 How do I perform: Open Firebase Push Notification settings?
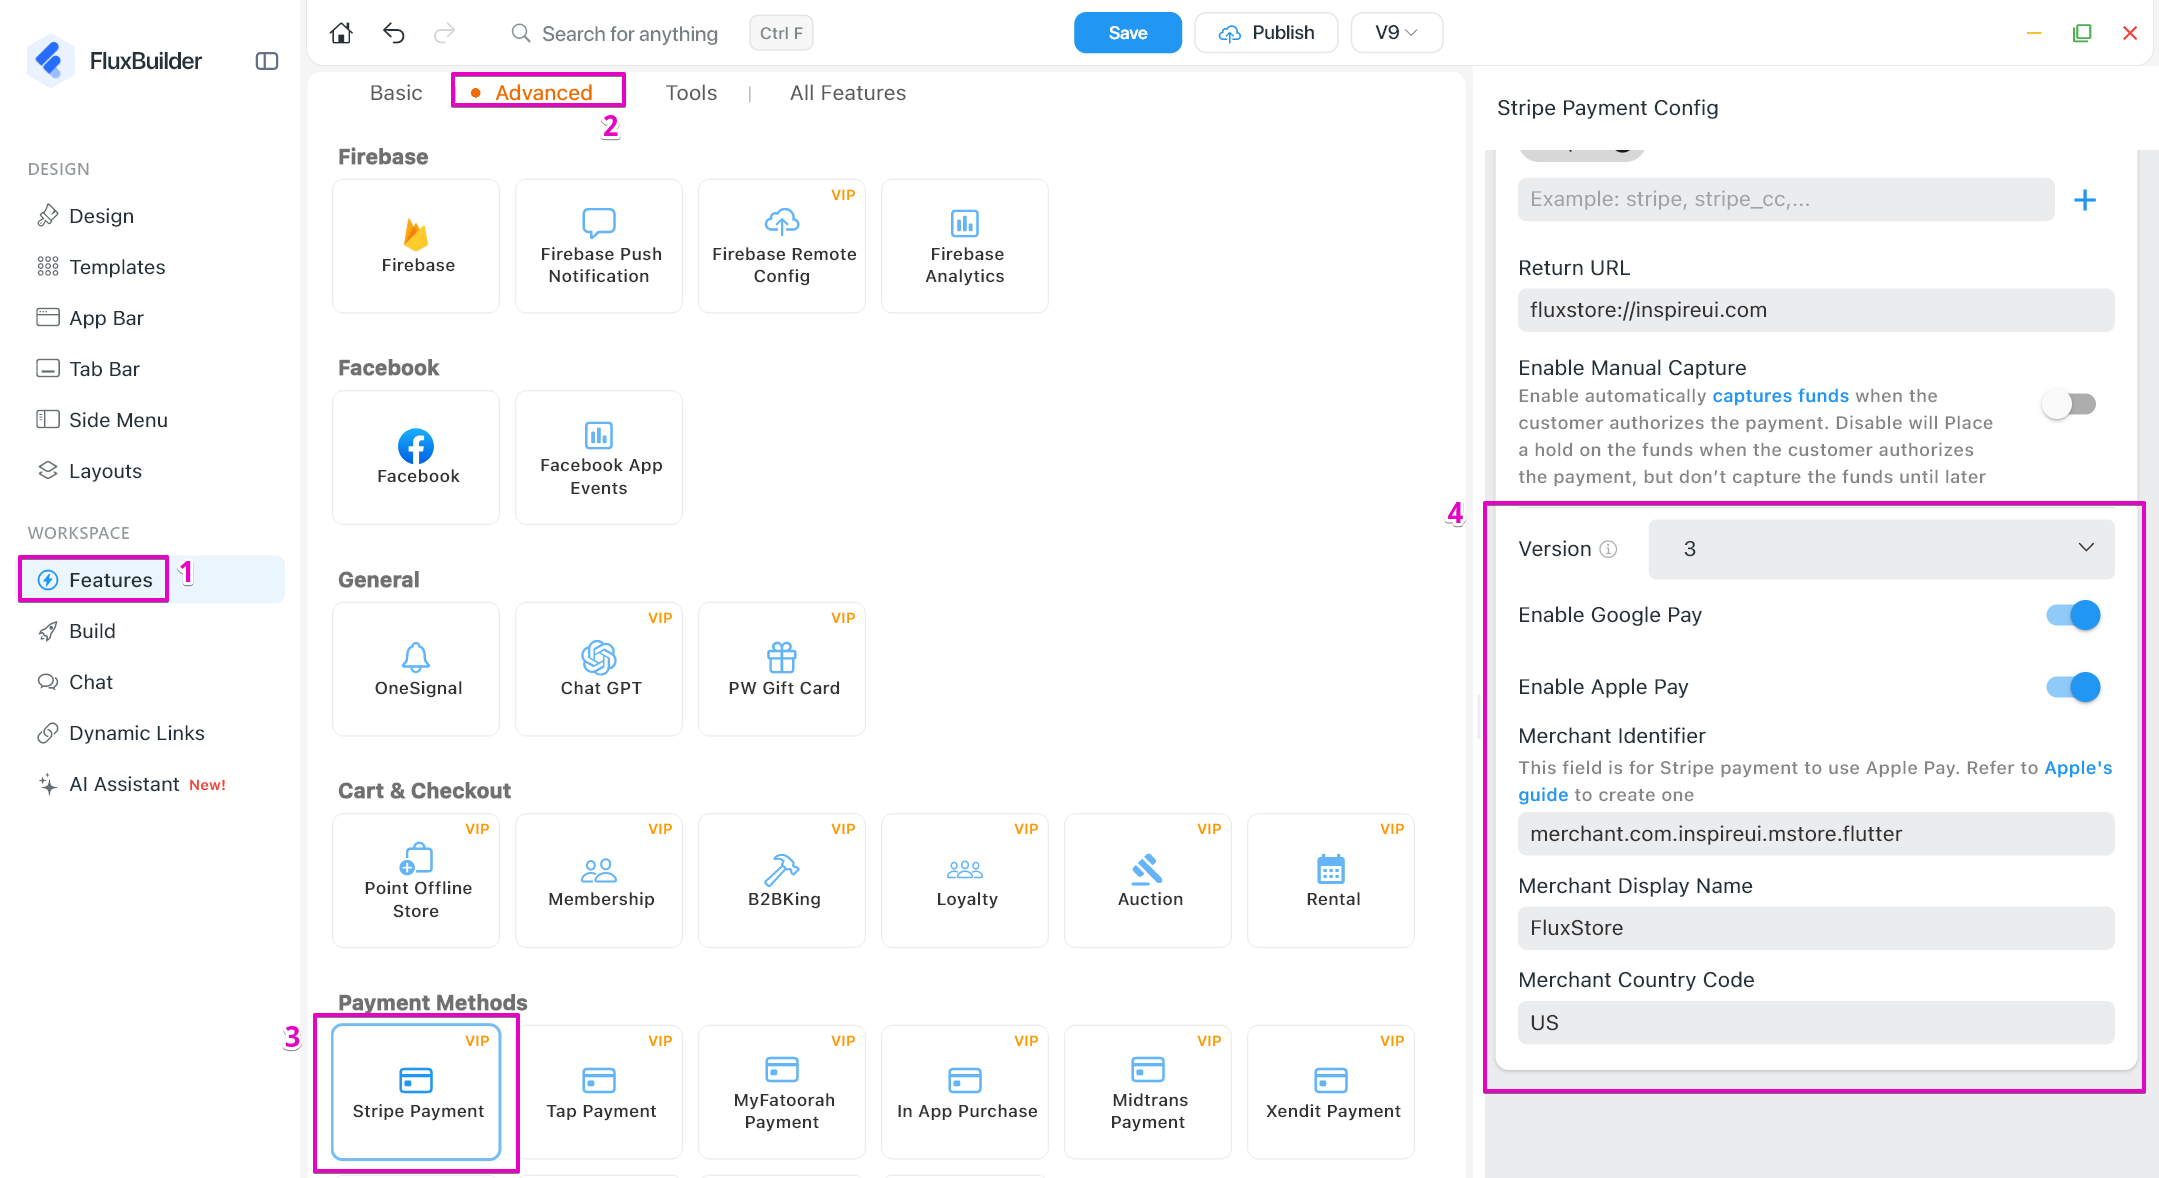point(599,246)
